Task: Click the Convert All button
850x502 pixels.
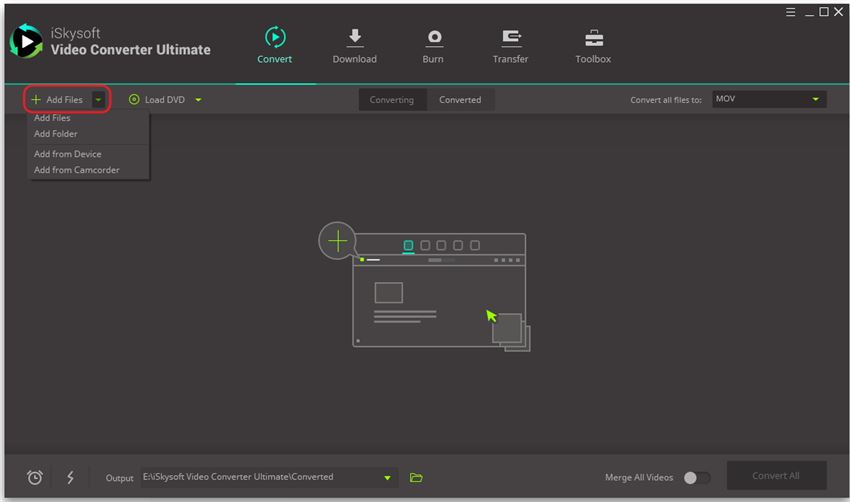Action: coord(776,476)
